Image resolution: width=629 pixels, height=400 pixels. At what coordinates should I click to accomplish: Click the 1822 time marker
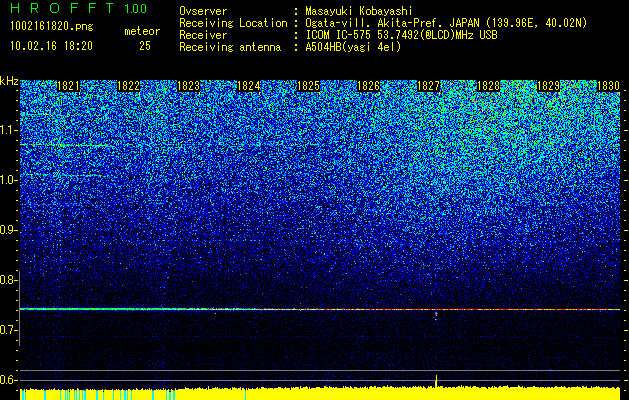128,86
